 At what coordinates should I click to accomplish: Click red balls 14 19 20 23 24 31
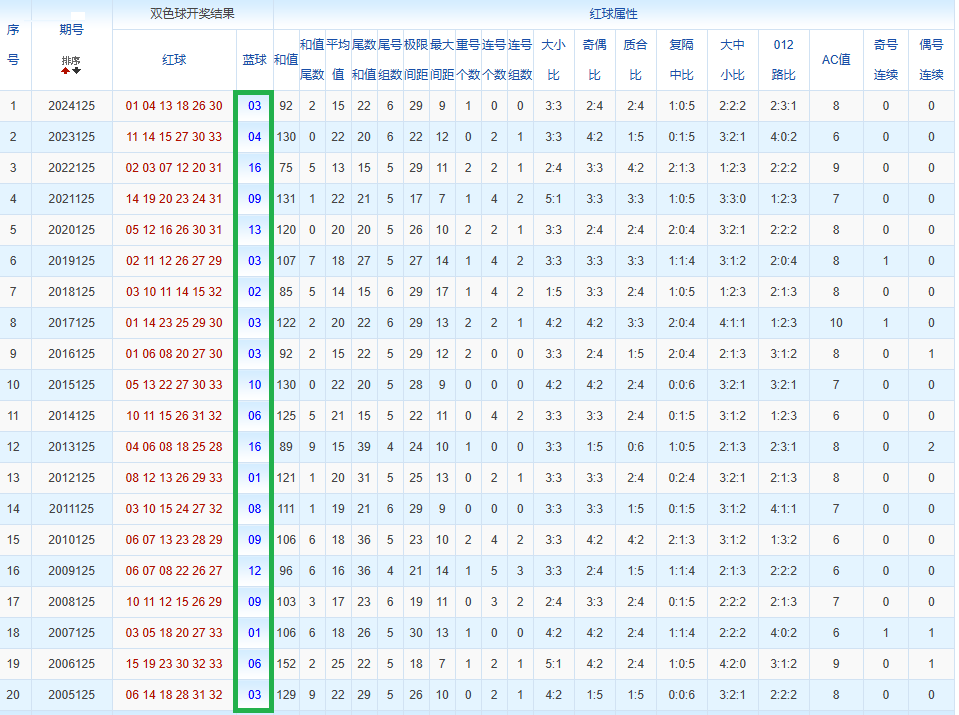pyautogui.click(x=174, y=199)
